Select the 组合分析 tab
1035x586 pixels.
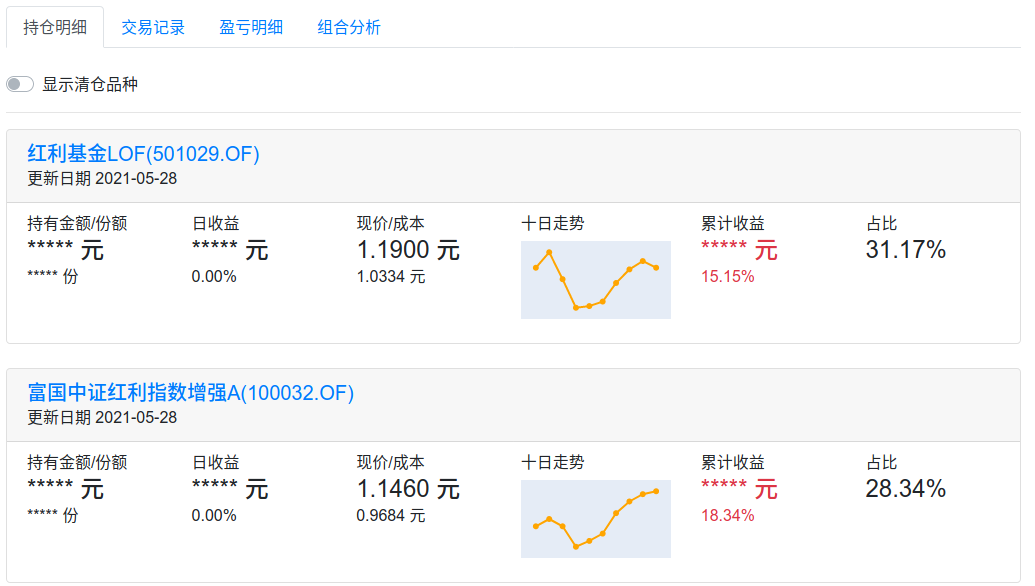[349, 28]
